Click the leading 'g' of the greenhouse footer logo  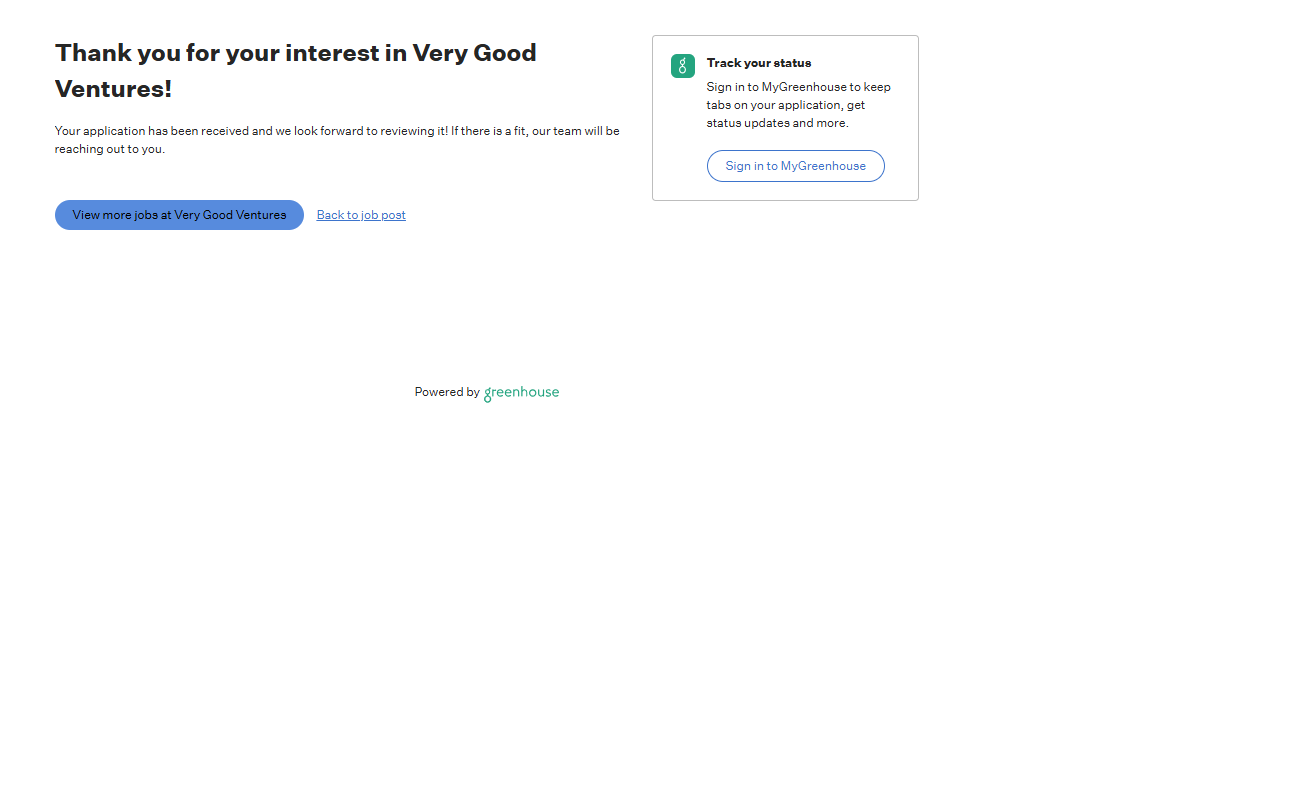click(x=489, y=394)
